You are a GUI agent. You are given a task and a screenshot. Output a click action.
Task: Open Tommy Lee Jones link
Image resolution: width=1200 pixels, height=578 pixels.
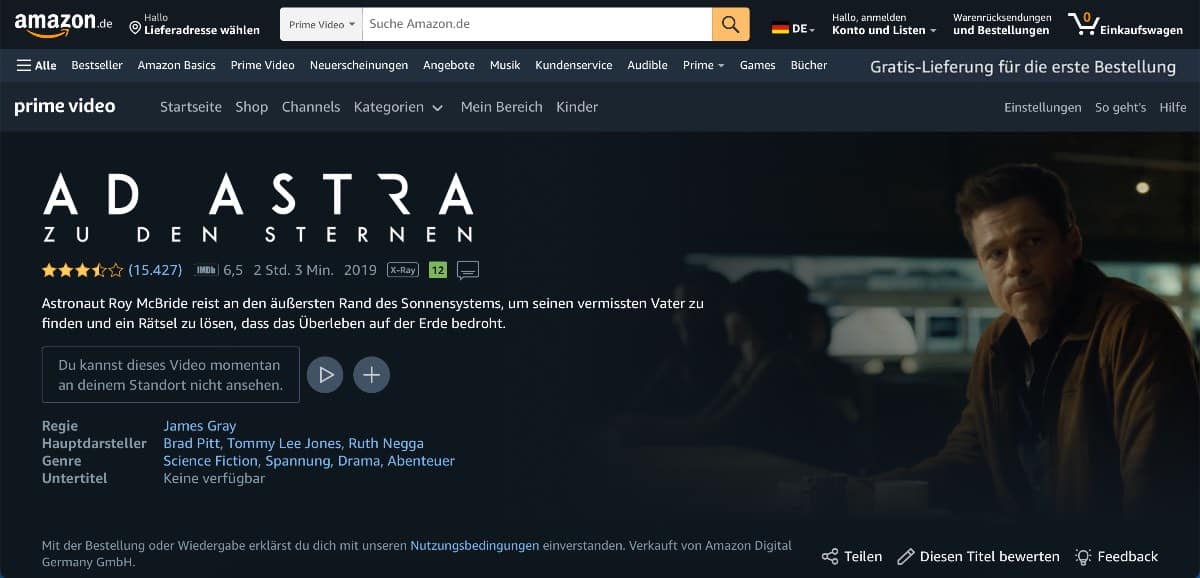[x=284, y=443]
